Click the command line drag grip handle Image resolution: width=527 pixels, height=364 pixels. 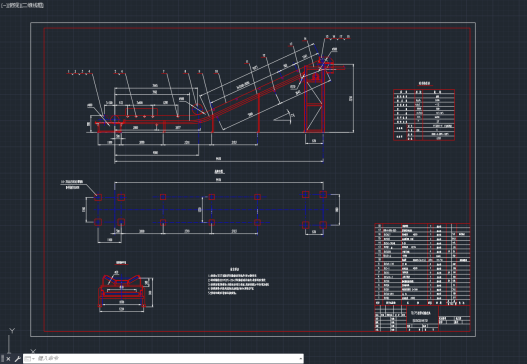click(3, 359)
